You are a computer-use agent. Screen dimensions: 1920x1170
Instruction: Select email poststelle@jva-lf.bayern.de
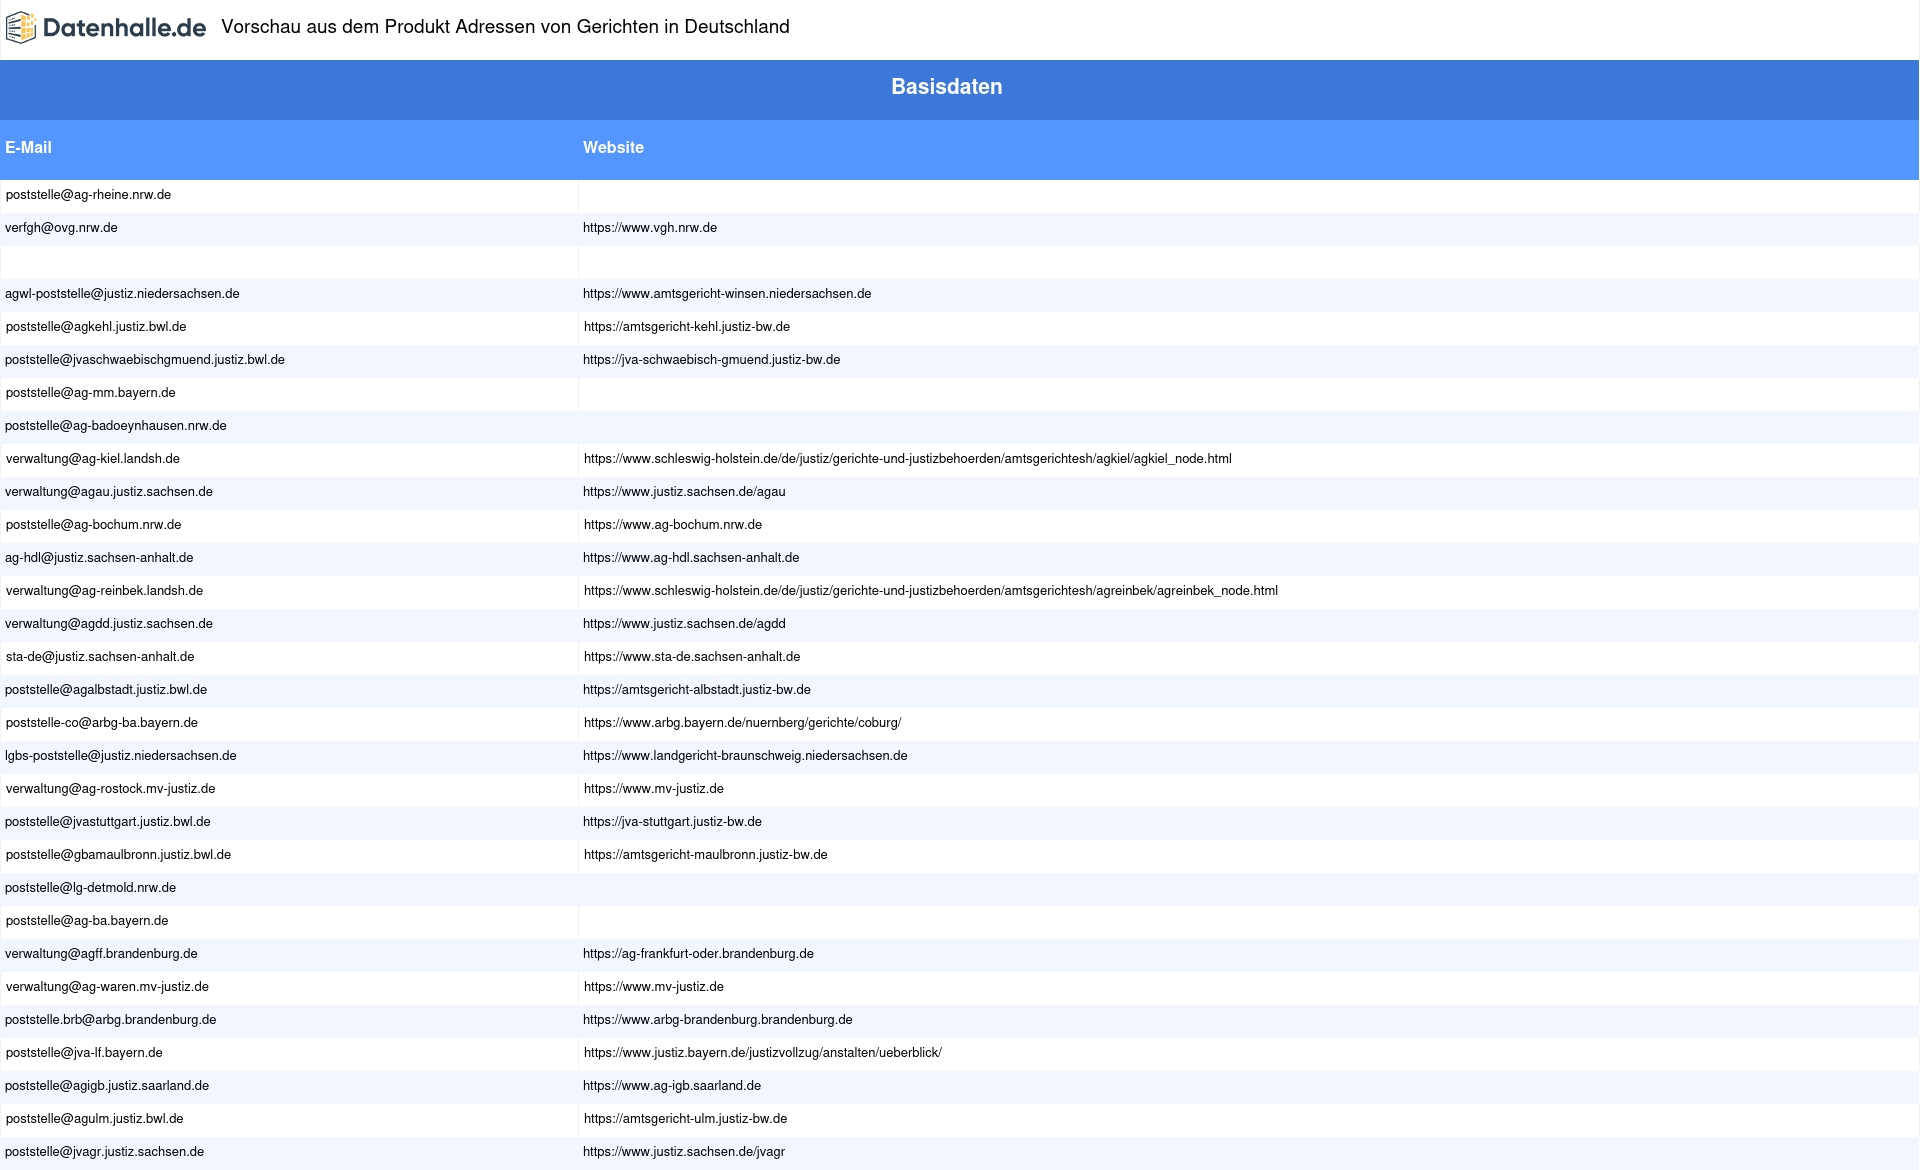click(x=84, y=1053)
